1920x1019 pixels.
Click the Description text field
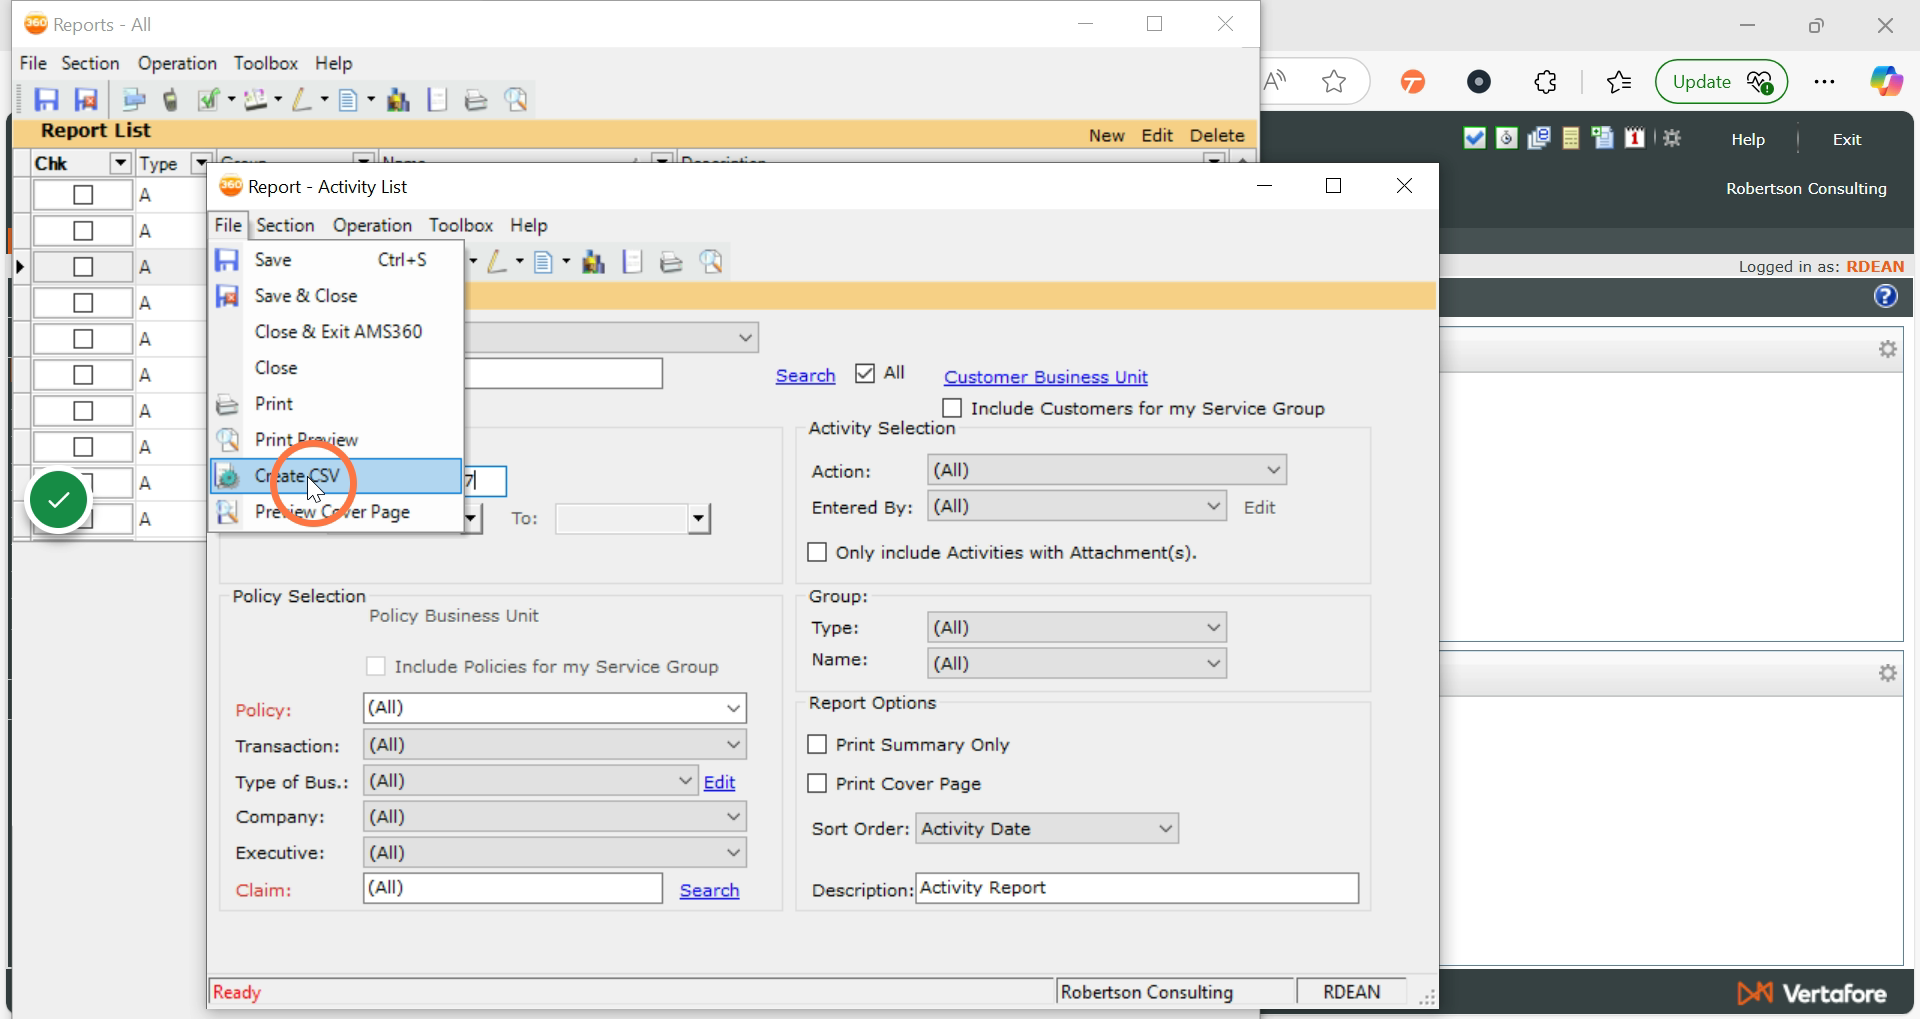tap(1137, 888)
